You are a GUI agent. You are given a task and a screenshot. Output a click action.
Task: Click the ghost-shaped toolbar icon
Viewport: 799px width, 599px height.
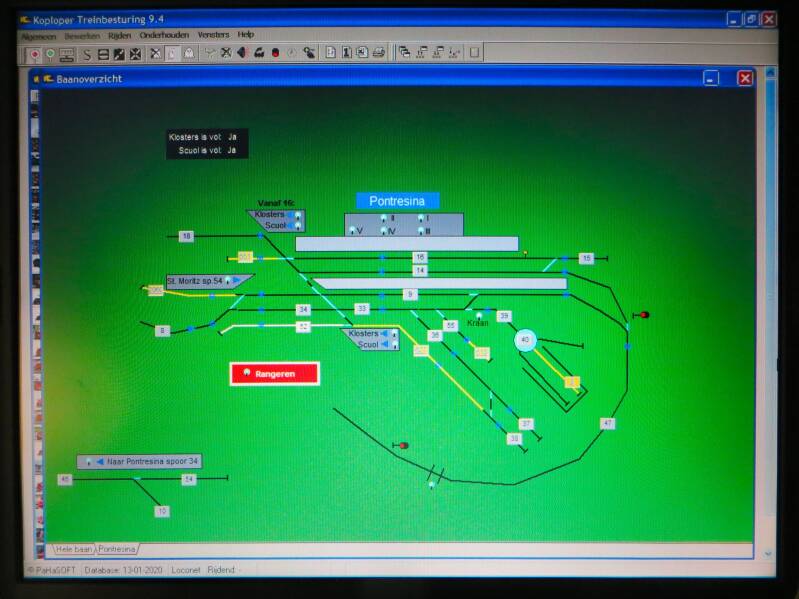(189, 53)
